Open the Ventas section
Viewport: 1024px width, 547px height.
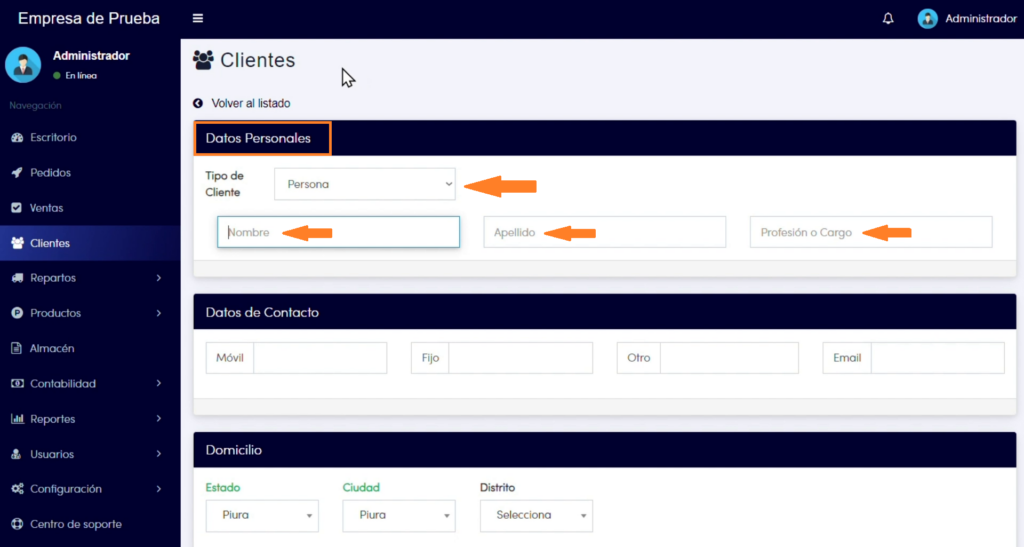[90, 208]
